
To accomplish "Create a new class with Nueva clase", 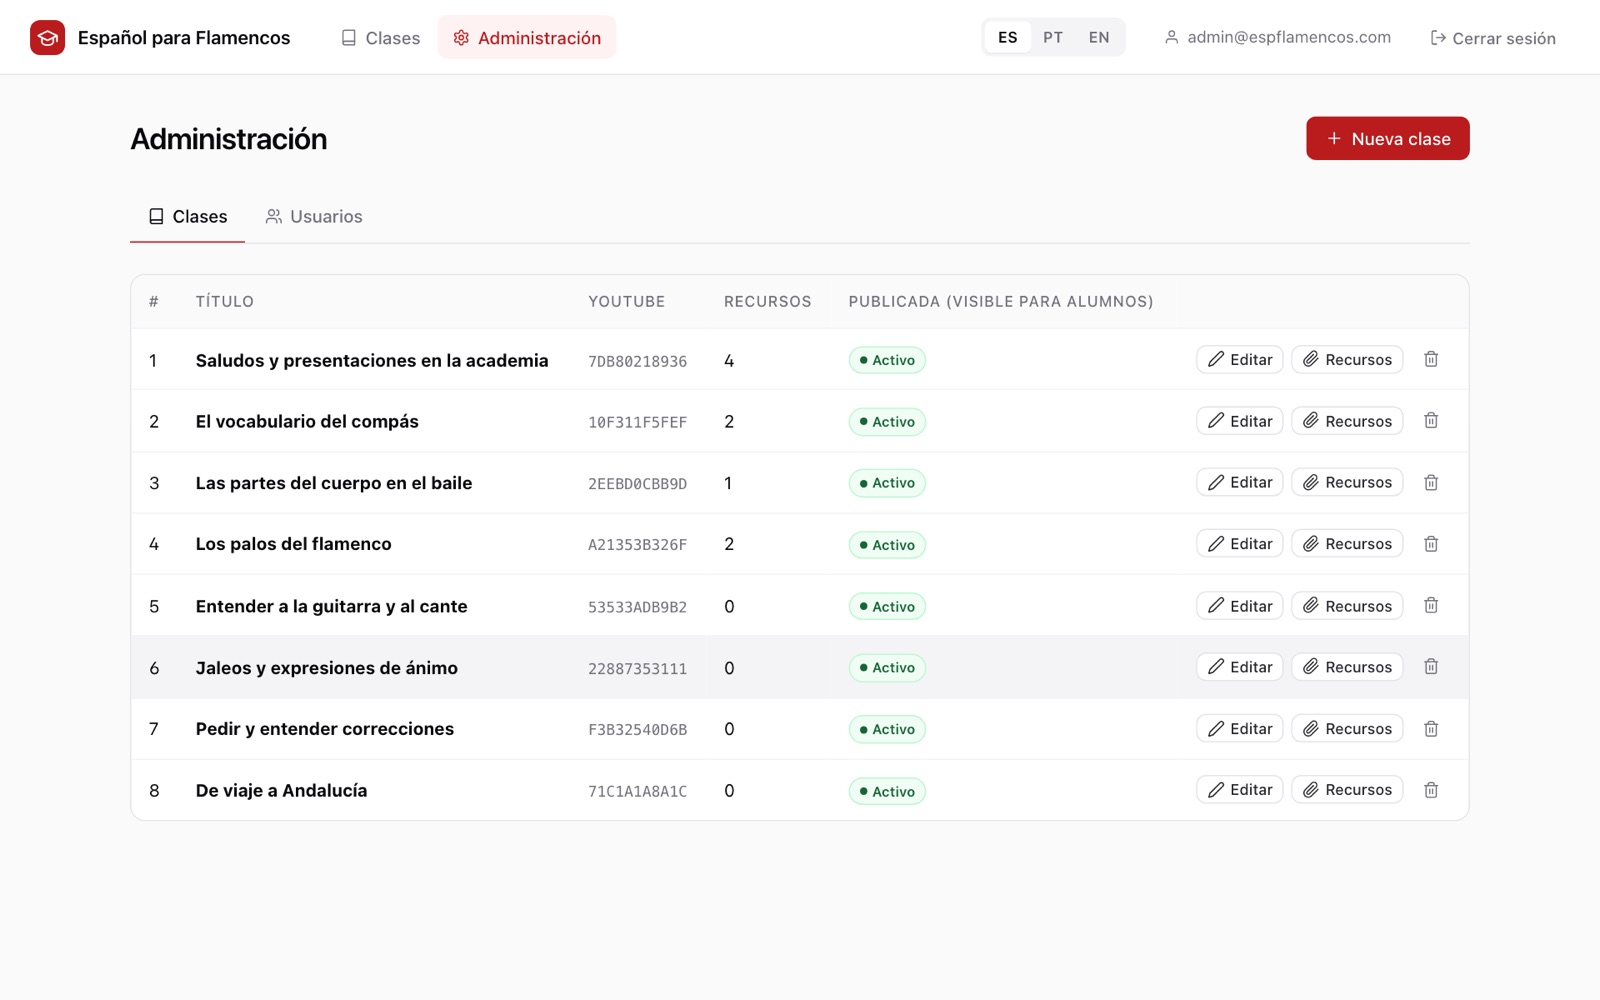I will point(1388,139).
